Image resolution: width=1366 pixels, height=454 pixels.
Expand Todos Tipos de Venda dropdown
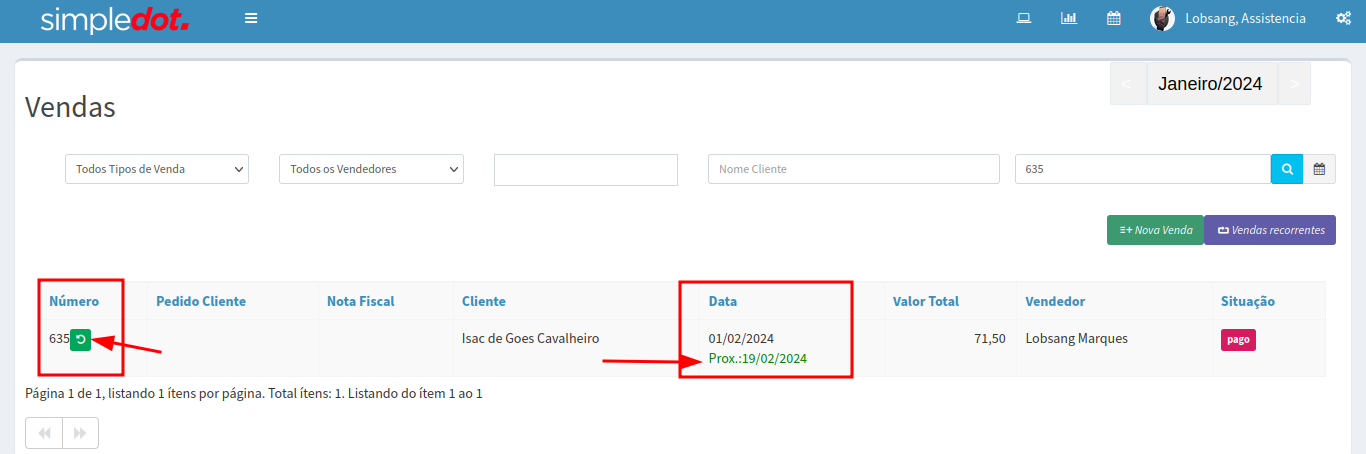(x=156, y=169)
